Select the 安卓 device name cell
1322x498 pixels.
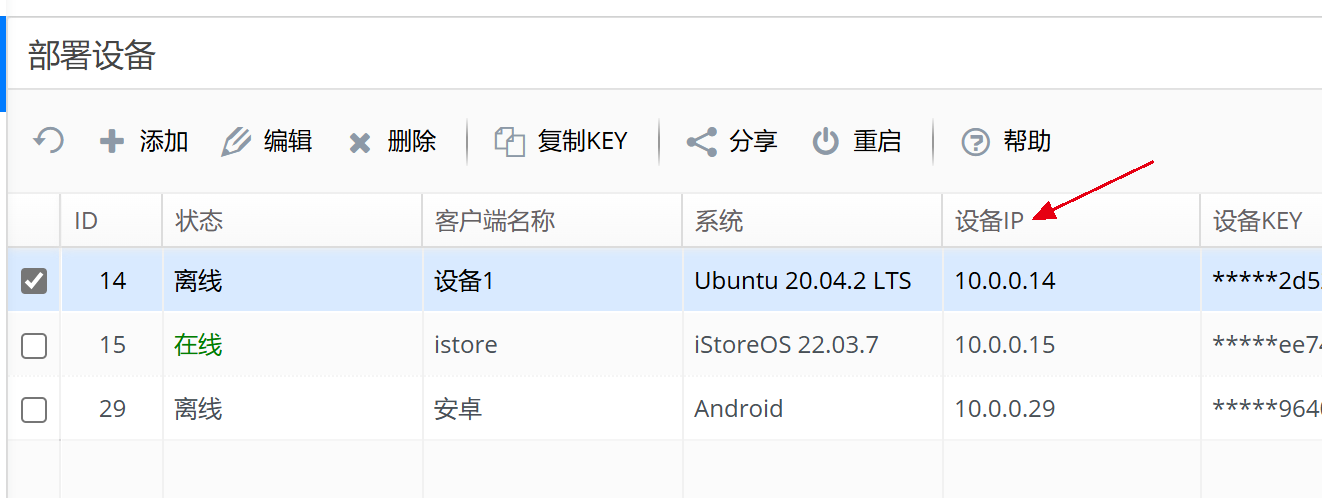tap(458, 409)
